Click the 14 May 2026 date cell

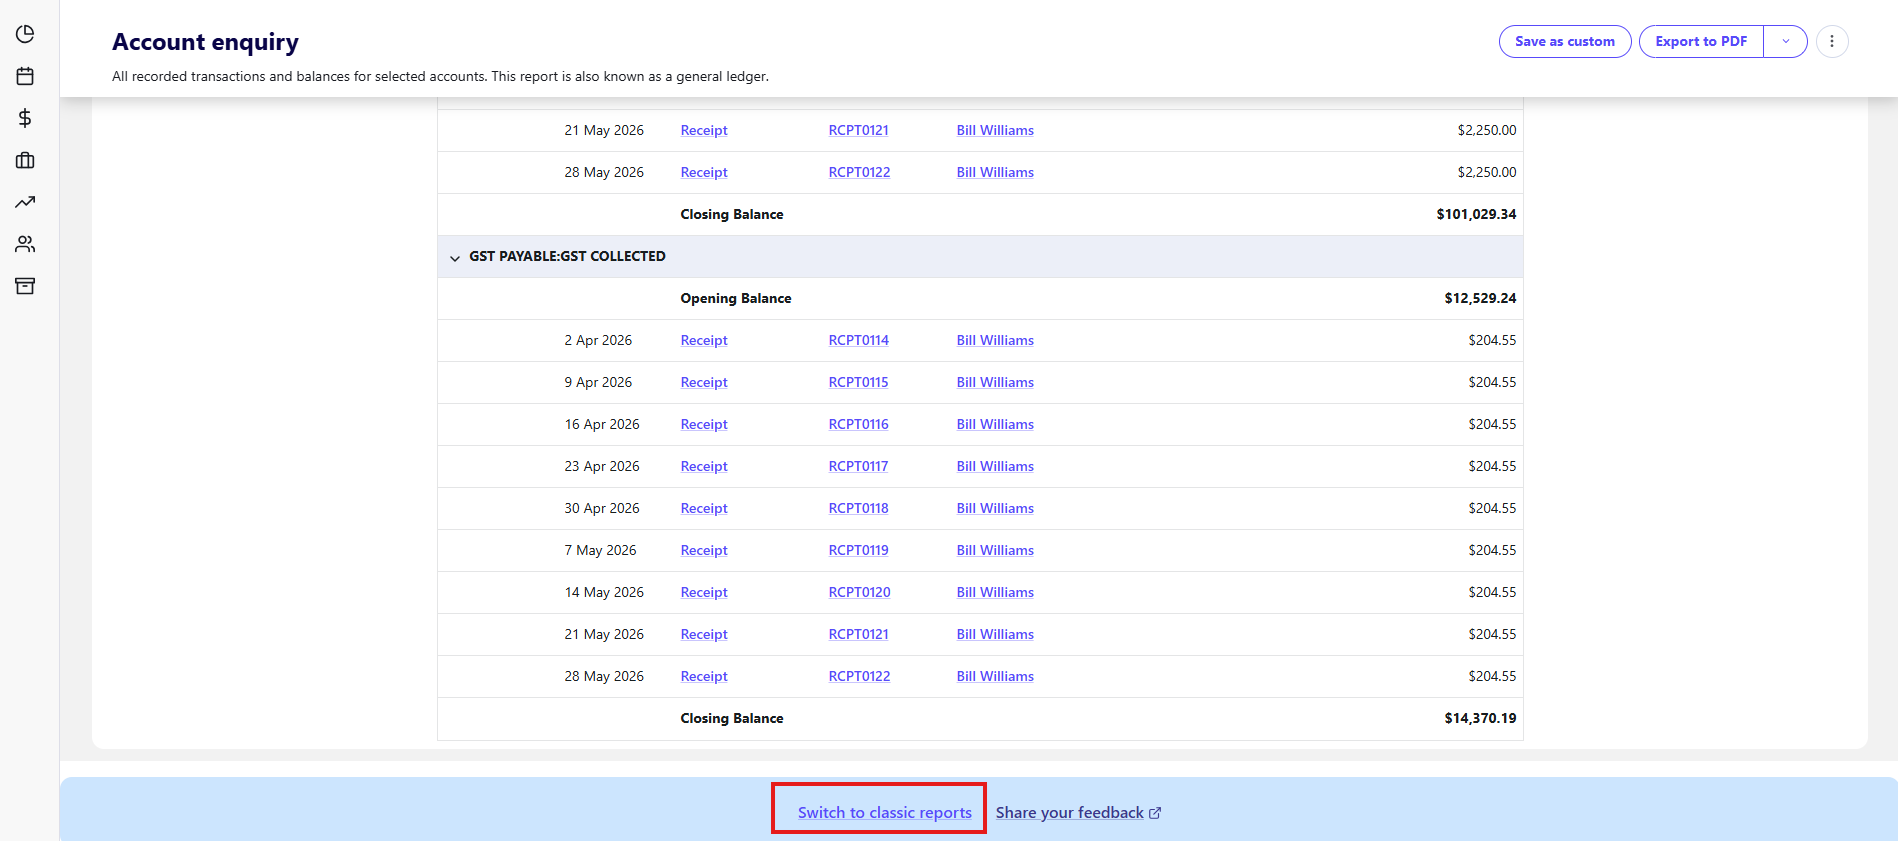[604, 592]
